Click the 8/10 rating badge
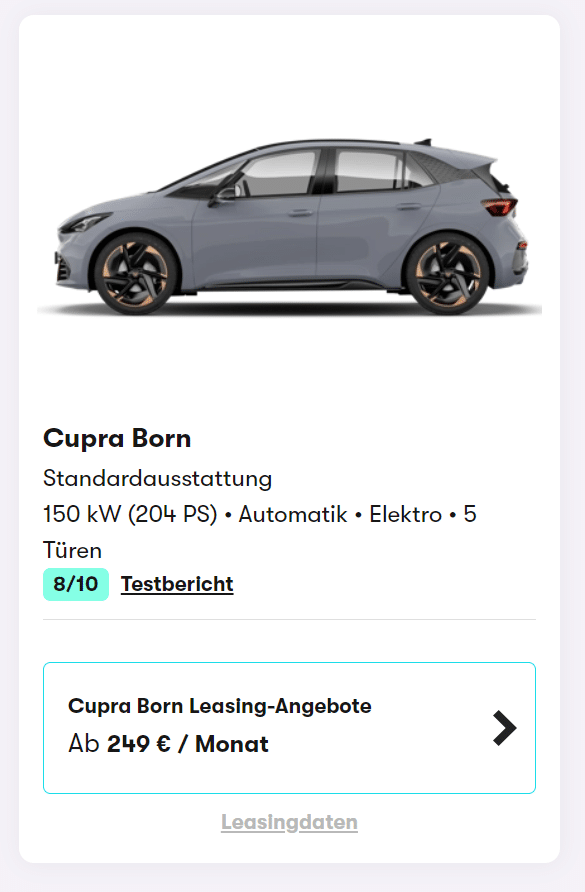The width and height of the screenshot is (585, 892). click(x=76, y=584)
